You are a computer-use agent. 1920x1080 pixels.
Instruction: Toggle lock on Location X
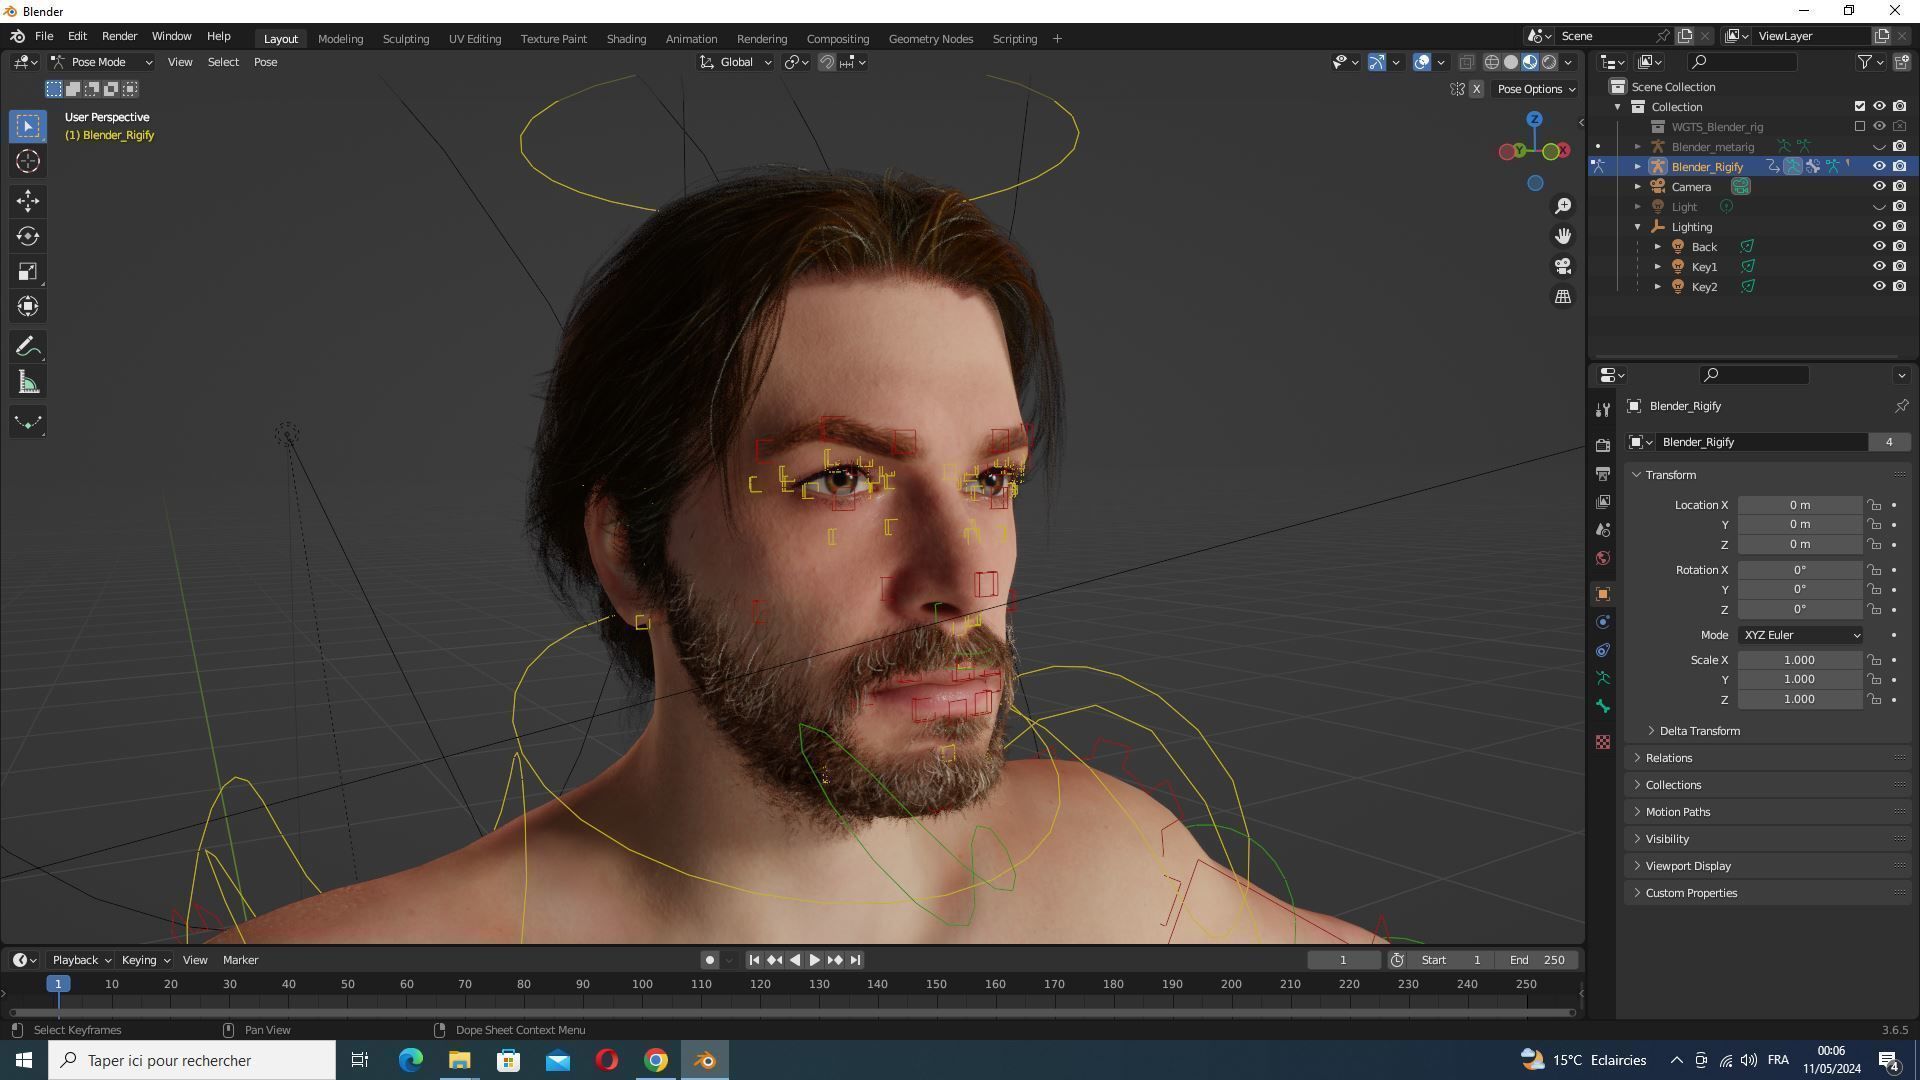pyautogui.click(x=1874, y=505)
